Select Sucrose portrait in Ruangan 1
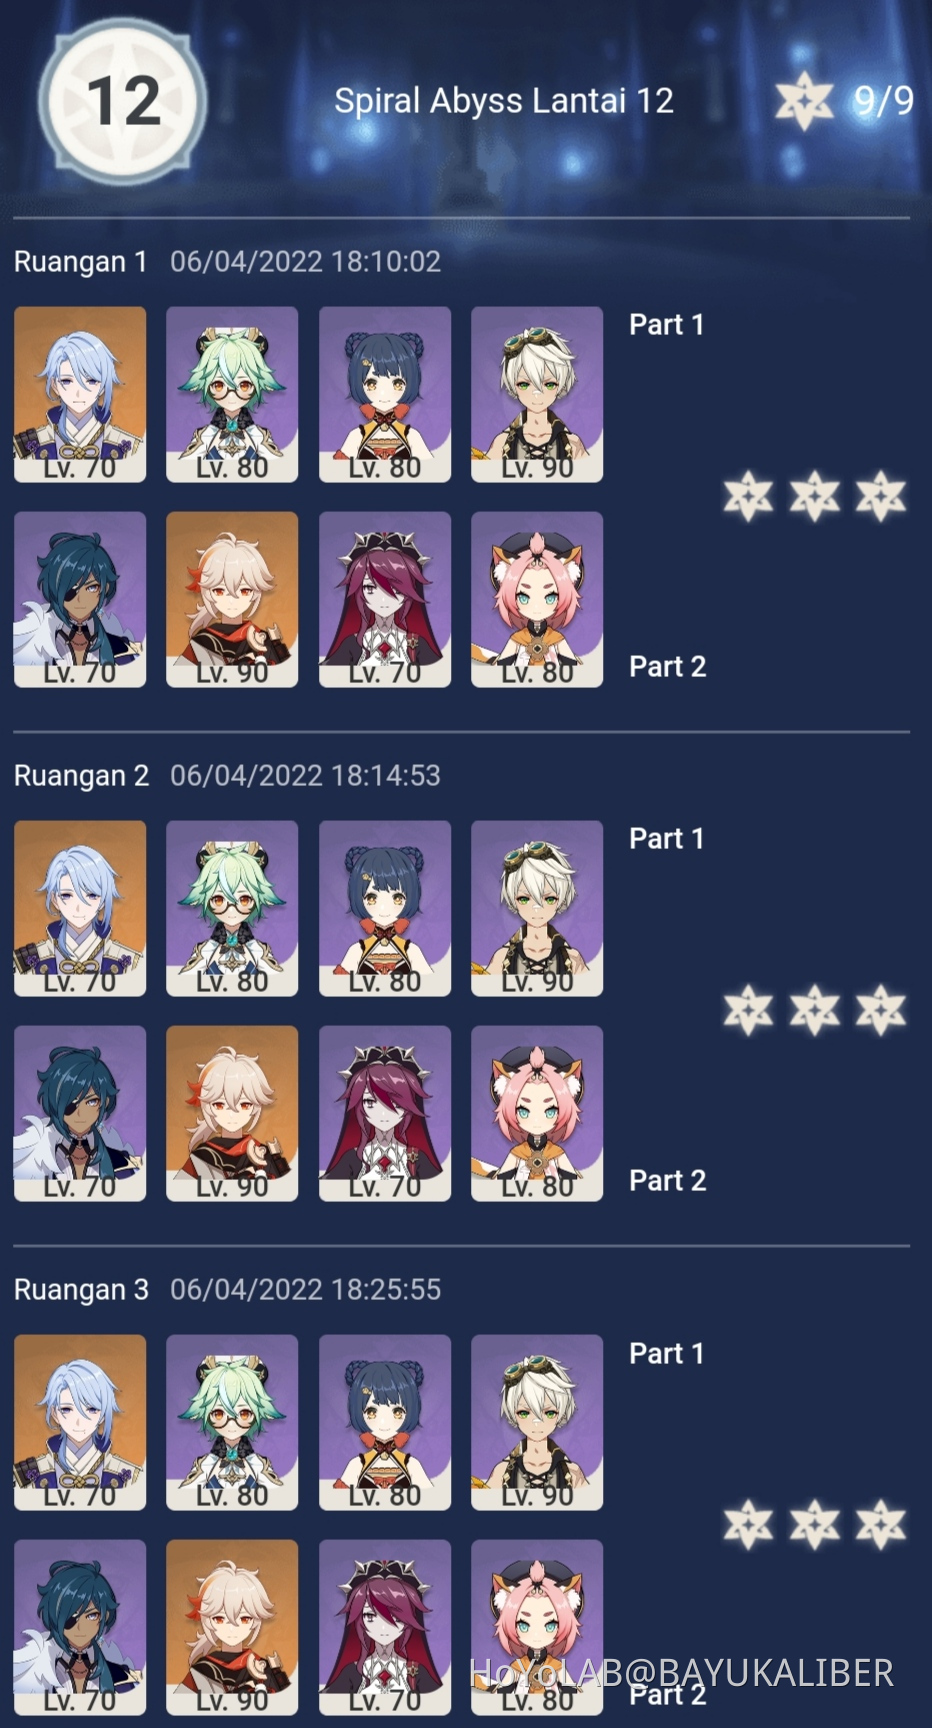 click(x=232, y=395)
